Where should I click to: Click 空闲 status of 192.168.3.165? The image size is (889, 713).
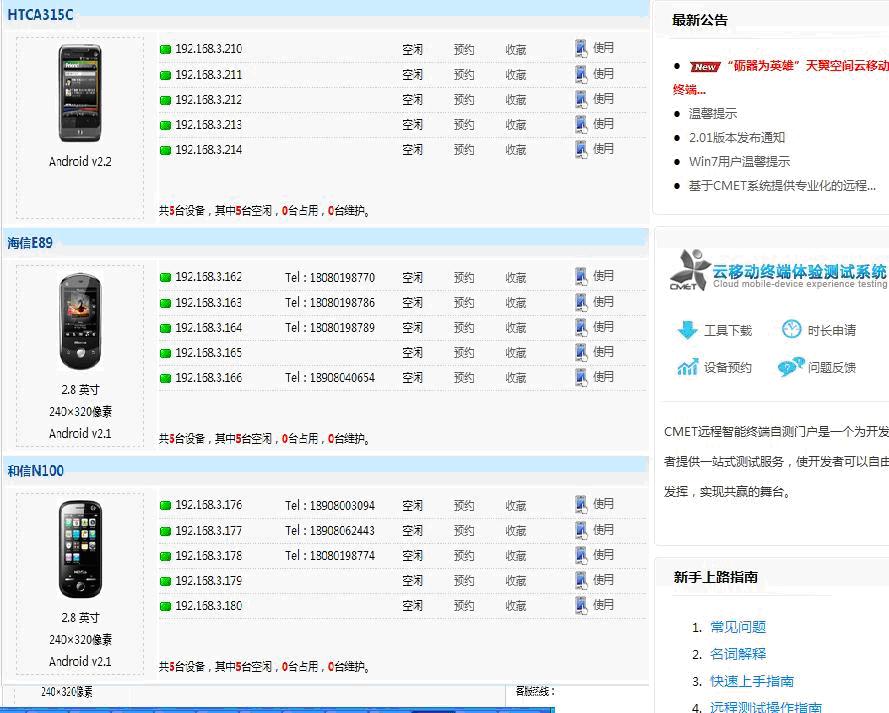[x=412, y=353]
